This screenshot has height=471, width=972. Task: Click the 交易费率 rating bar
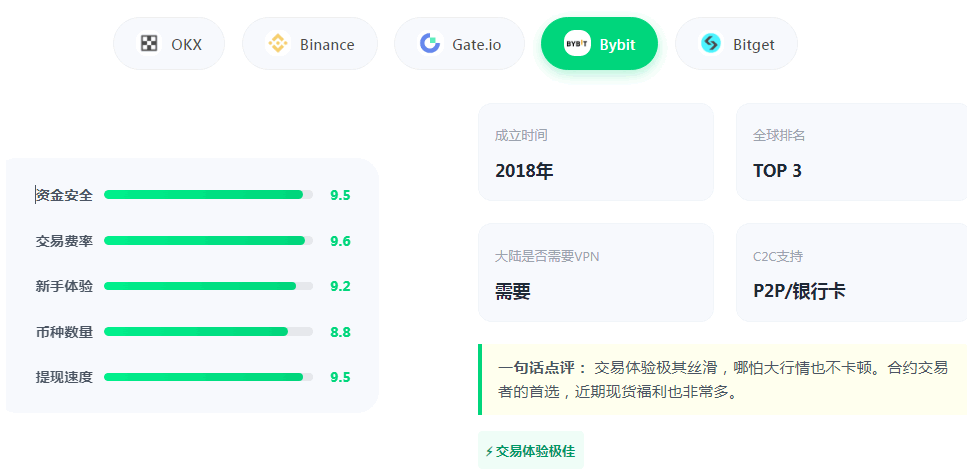[x=208, y=241]
